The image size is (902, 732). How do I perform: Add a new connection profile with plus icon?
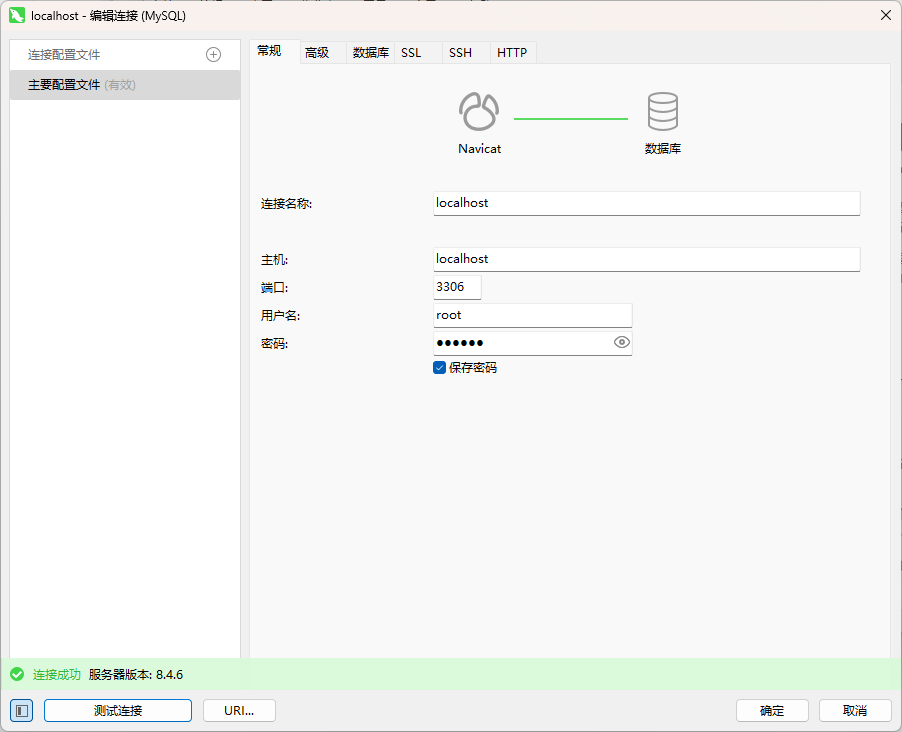pyautogui.click(x=213, y=55)
